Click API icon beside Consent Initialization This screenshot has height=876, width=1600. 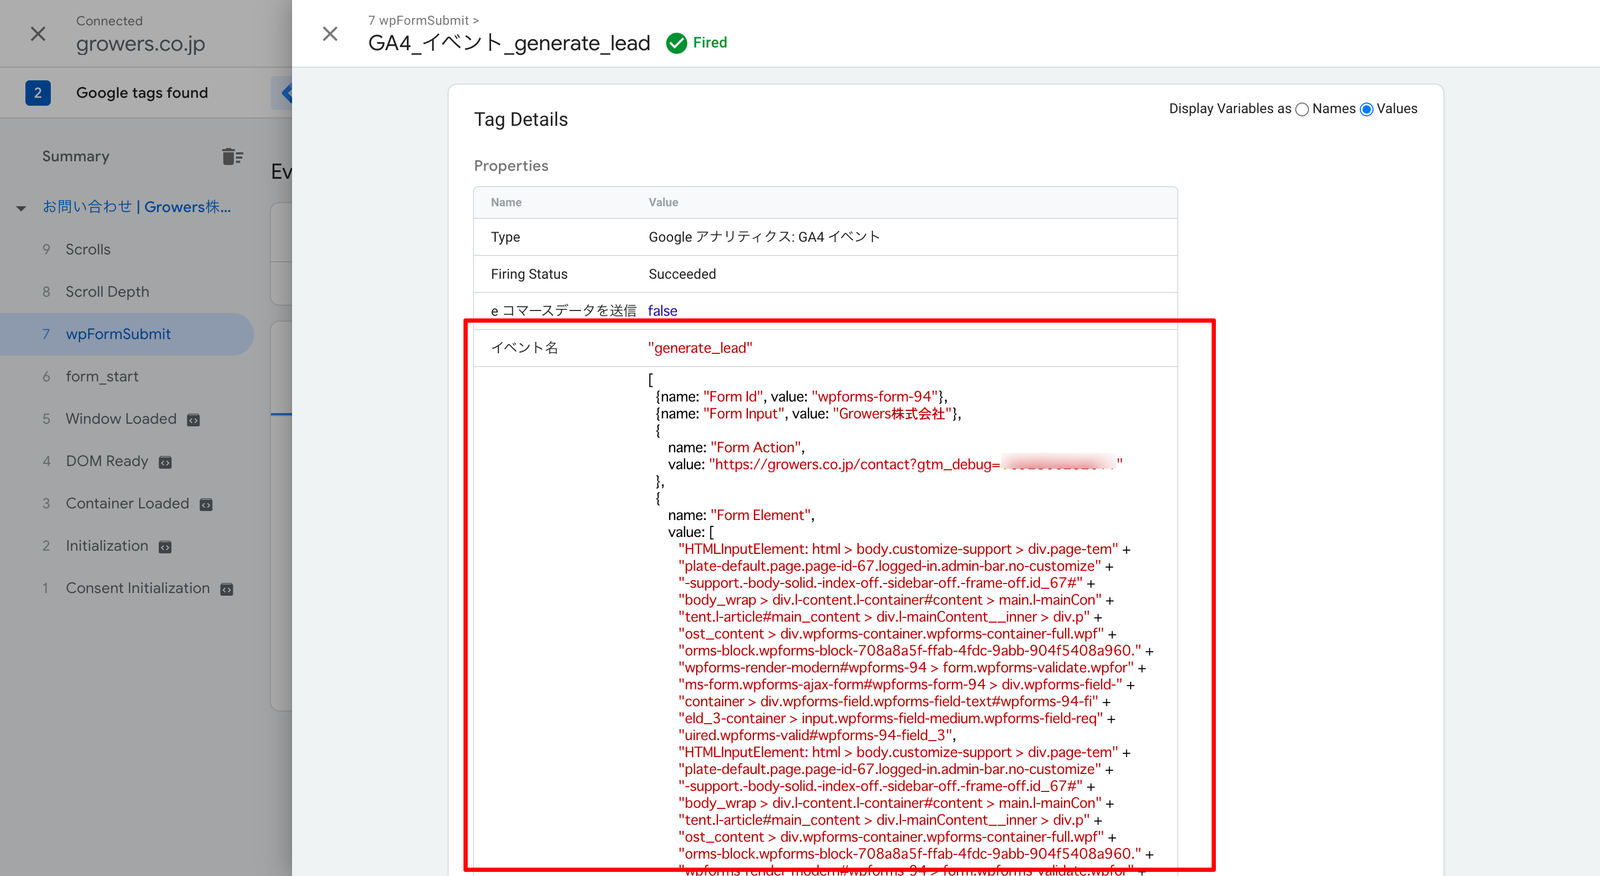click(x=227, y=590)
